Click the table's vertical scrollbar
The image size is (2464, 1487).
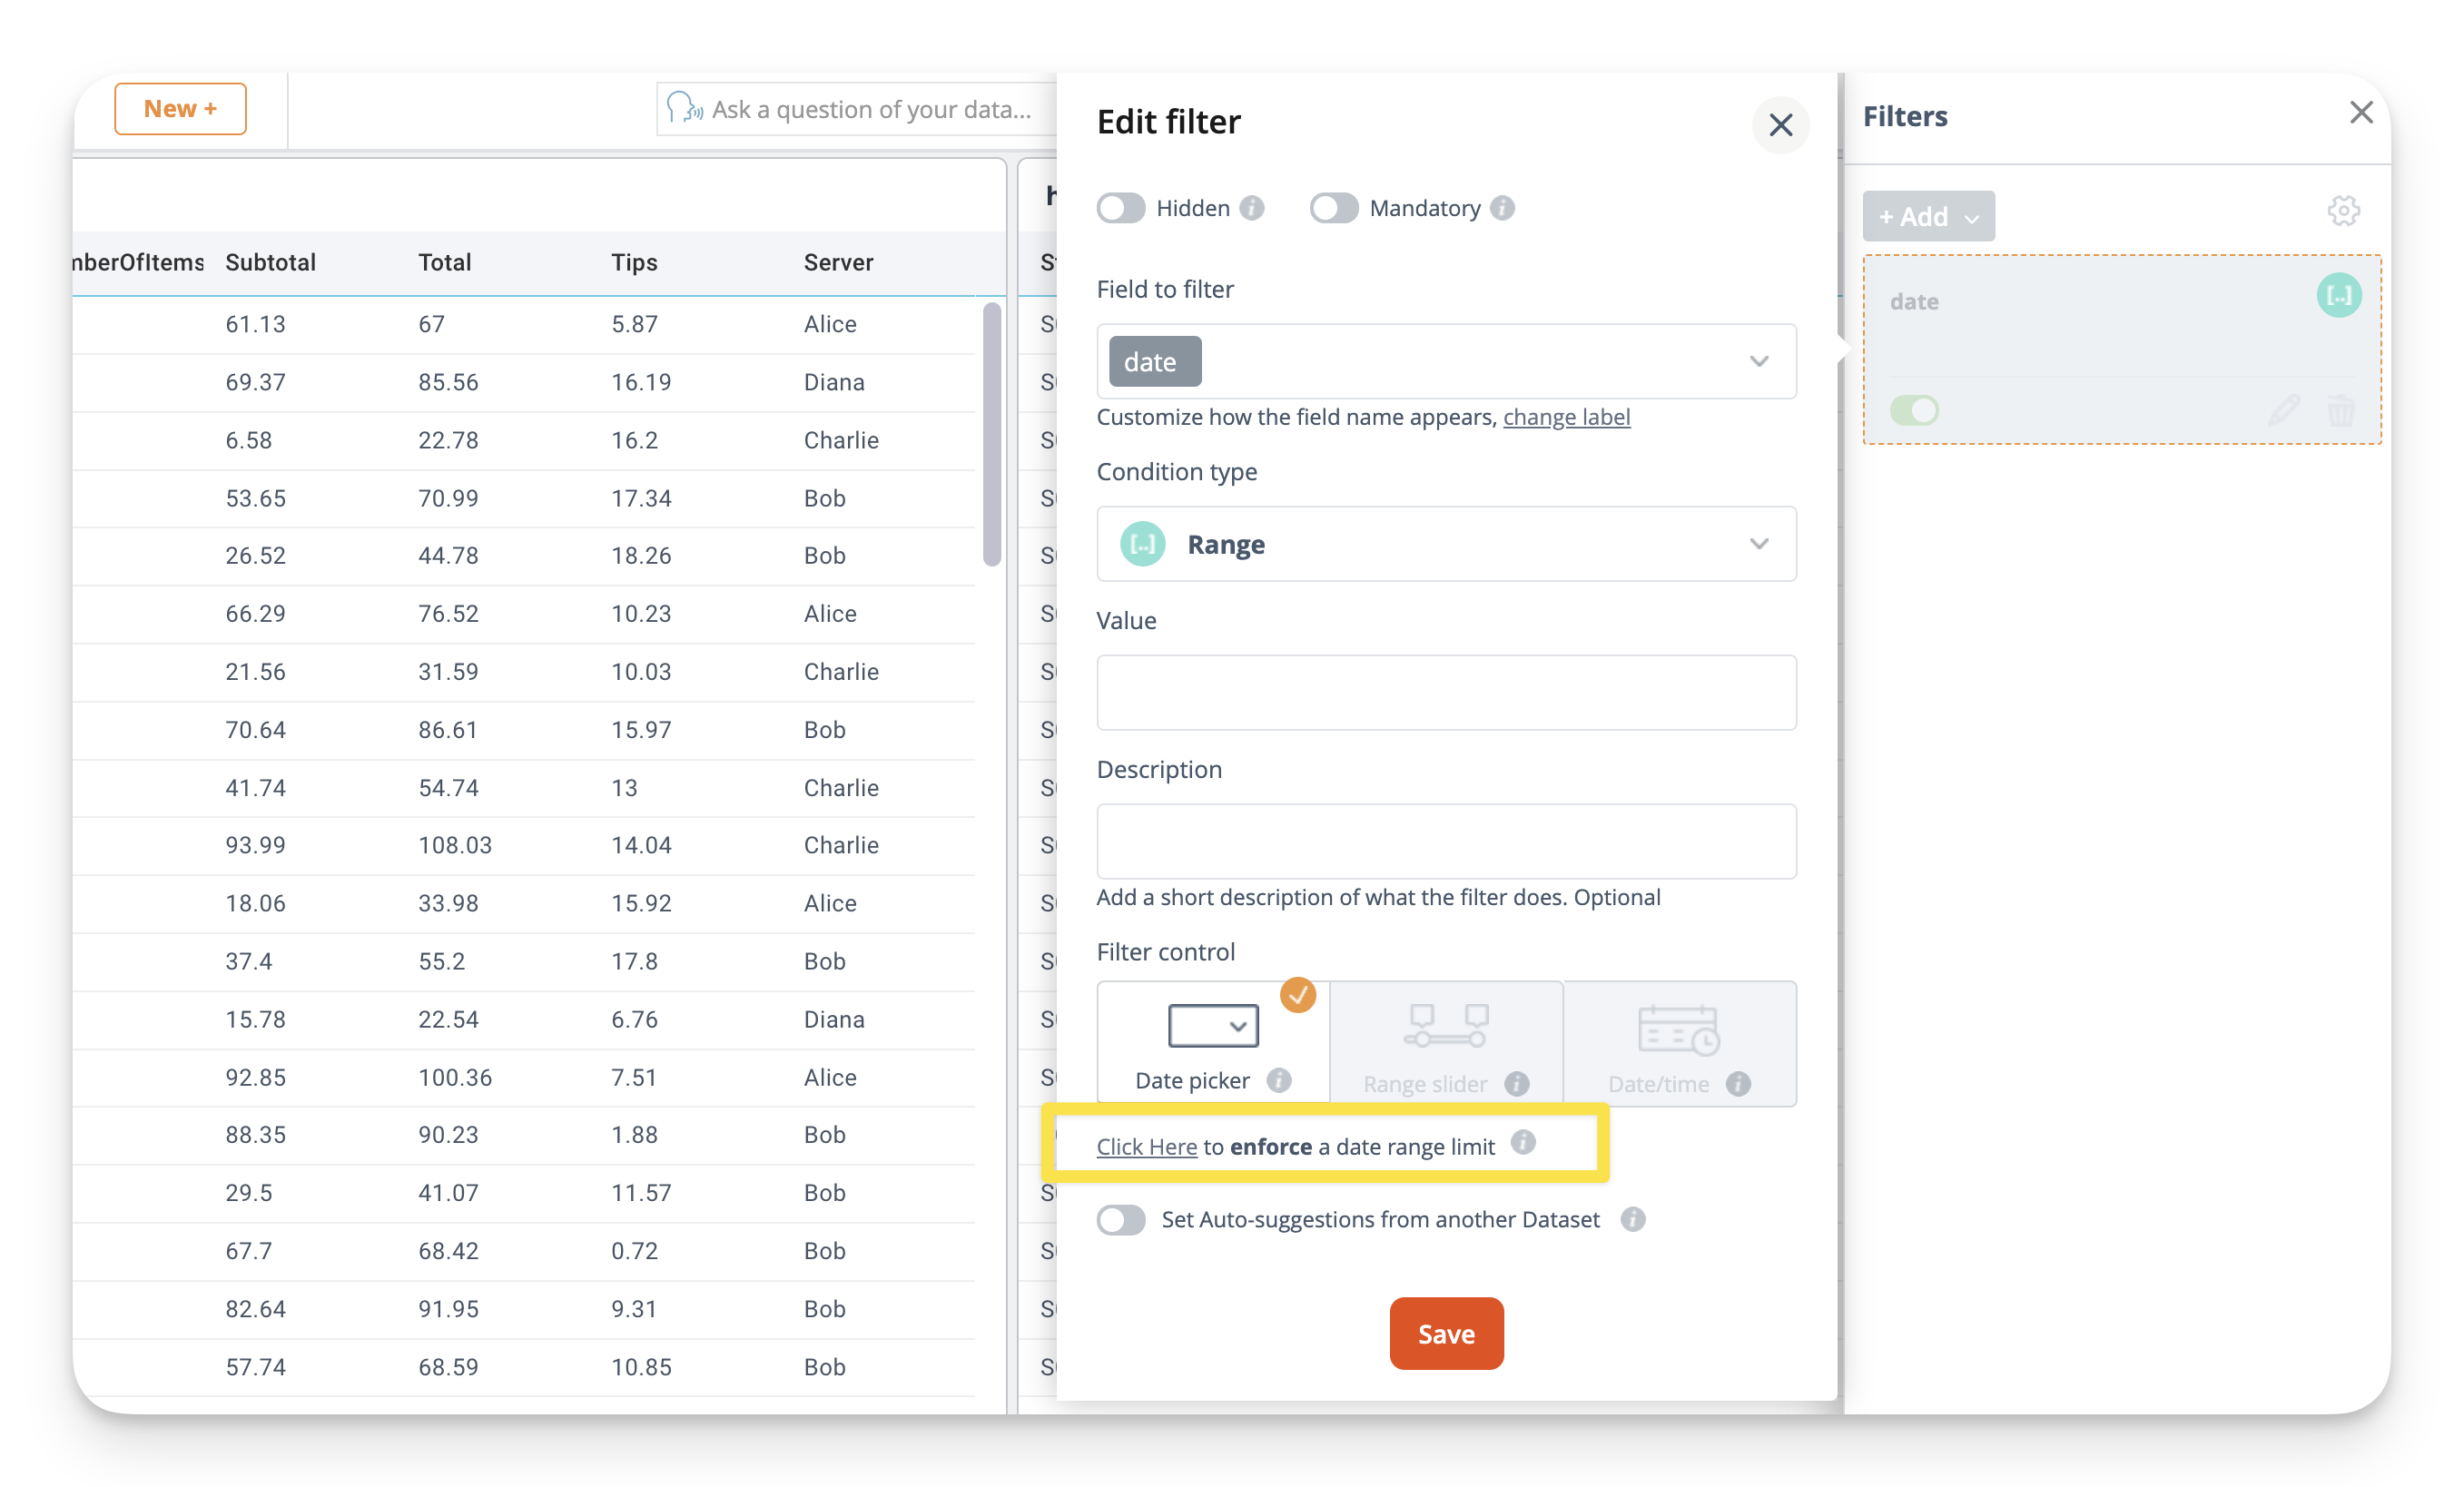[x=991, y=434]
